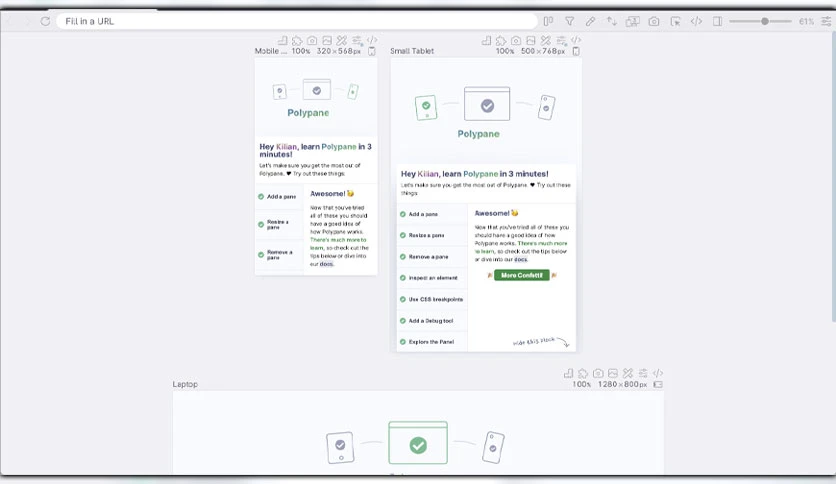
Task: Toggle the sync up-down arrows icon
Action: pos(612,21)
